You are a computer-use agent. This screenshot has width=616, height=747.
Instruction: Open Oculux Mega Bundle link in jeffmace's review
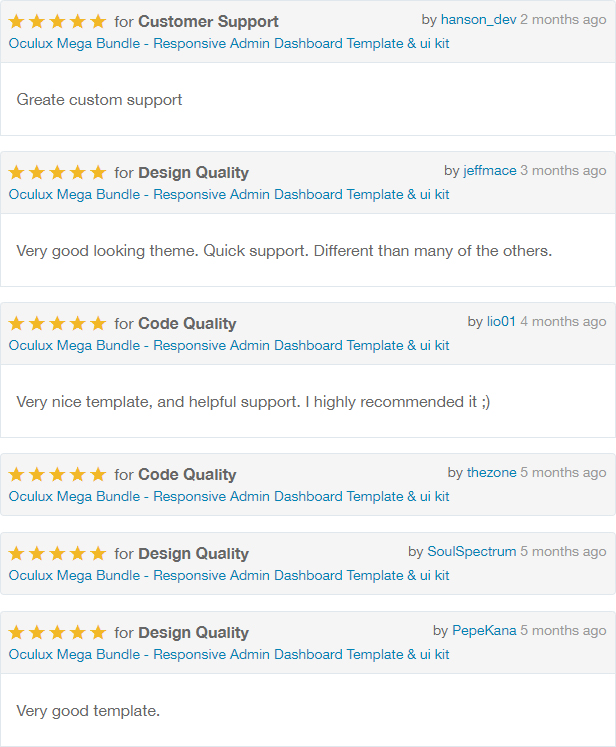pos(229,195)
